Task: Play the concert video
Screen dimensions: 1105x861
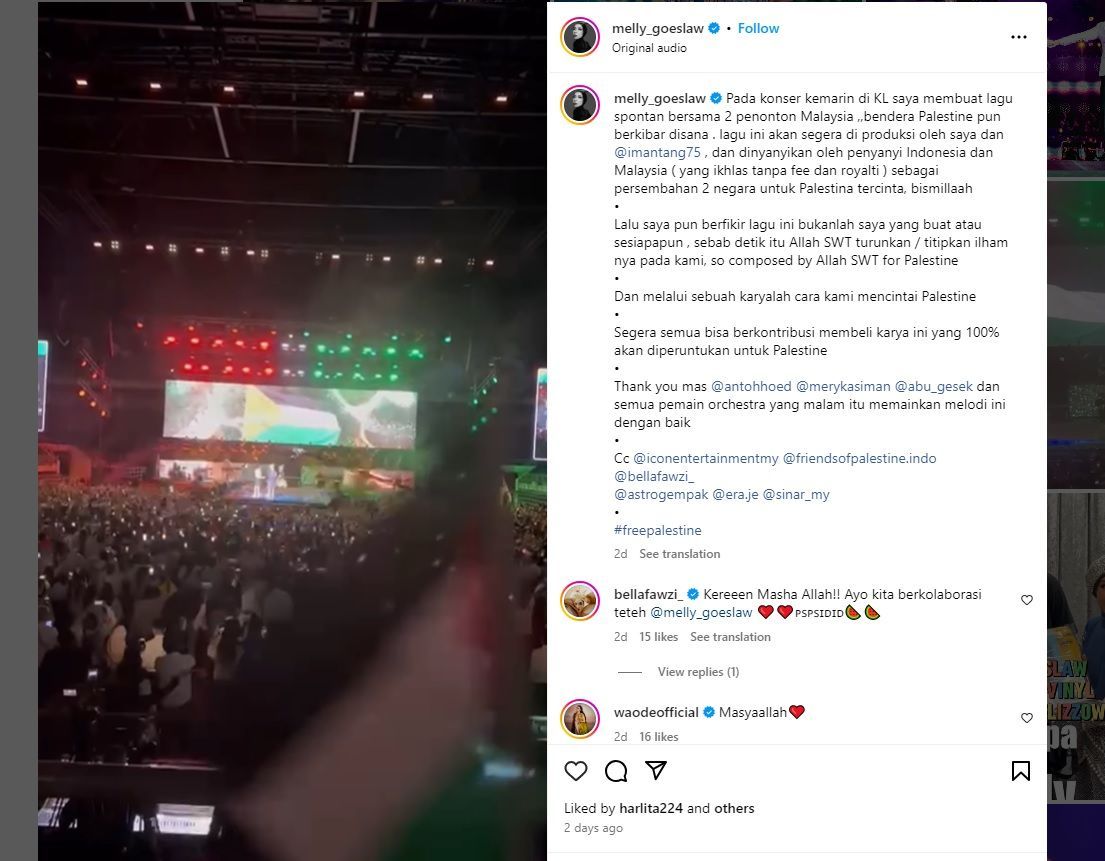Action: point(292,430)
